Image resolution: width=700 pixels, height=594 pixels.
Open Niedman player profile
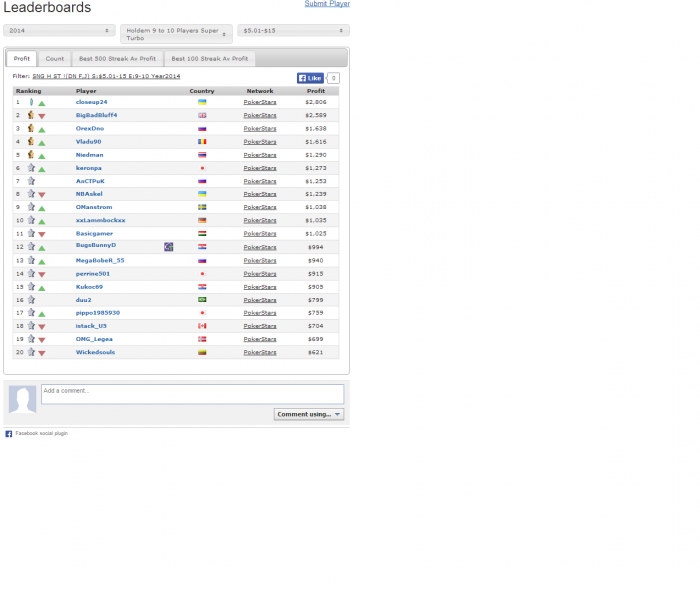pyautogui.click(x=89, y=155)
